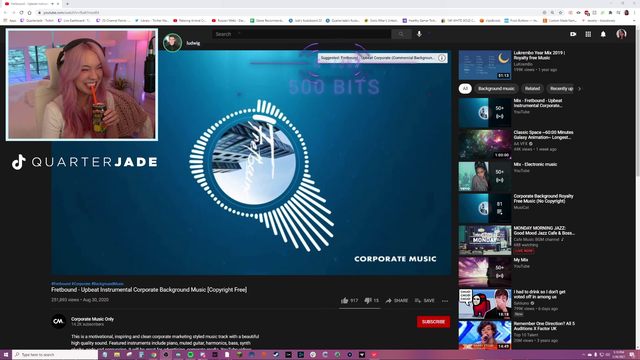The height and width of the screenshot is (360, 640).
Task: Bookmark this page with star icon
Action: pos(560,13)
